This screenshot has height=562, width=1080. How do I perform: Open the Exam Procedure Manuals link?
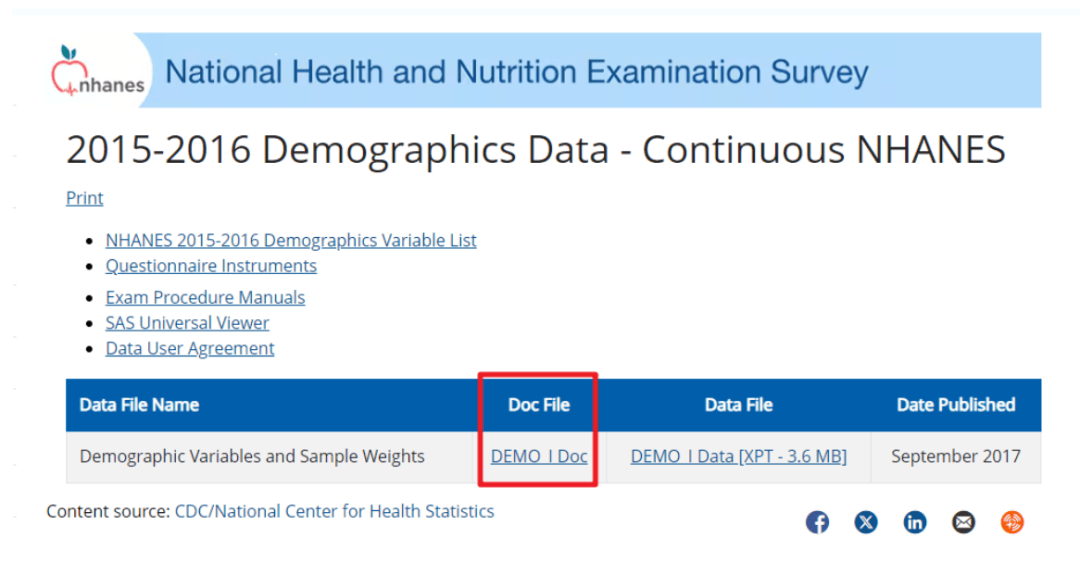coord(205,298)
